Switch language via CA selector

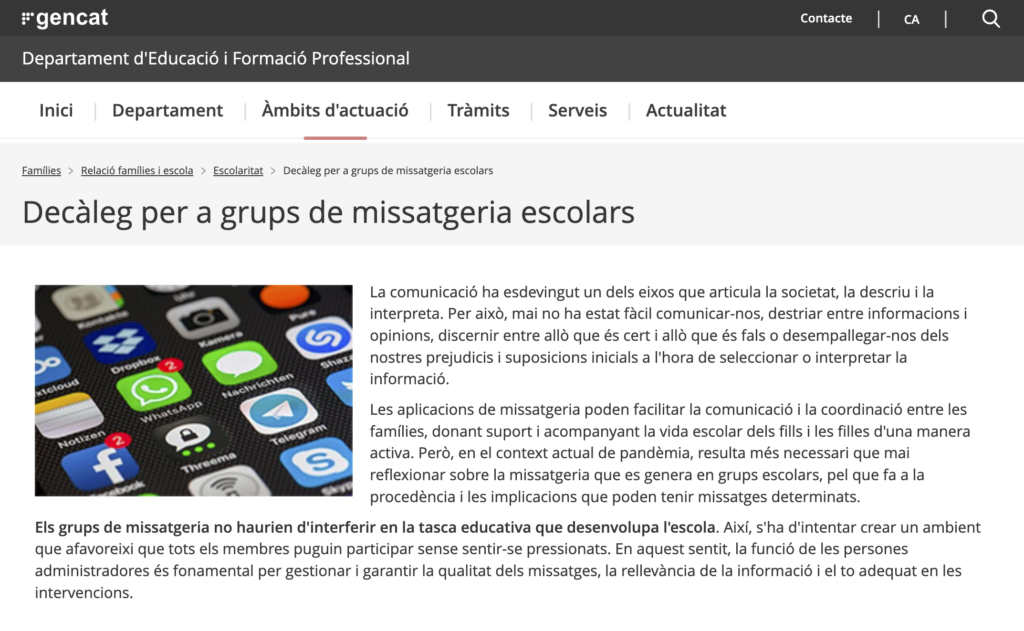coord(911,19)
